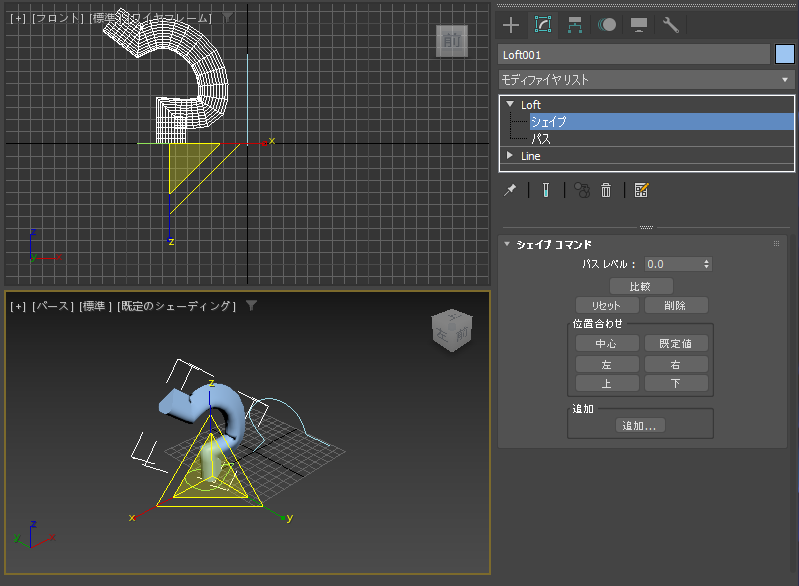Click the 既定値 alignment button
This screenshot has height=586, width=799.
(x=676, y=343)
